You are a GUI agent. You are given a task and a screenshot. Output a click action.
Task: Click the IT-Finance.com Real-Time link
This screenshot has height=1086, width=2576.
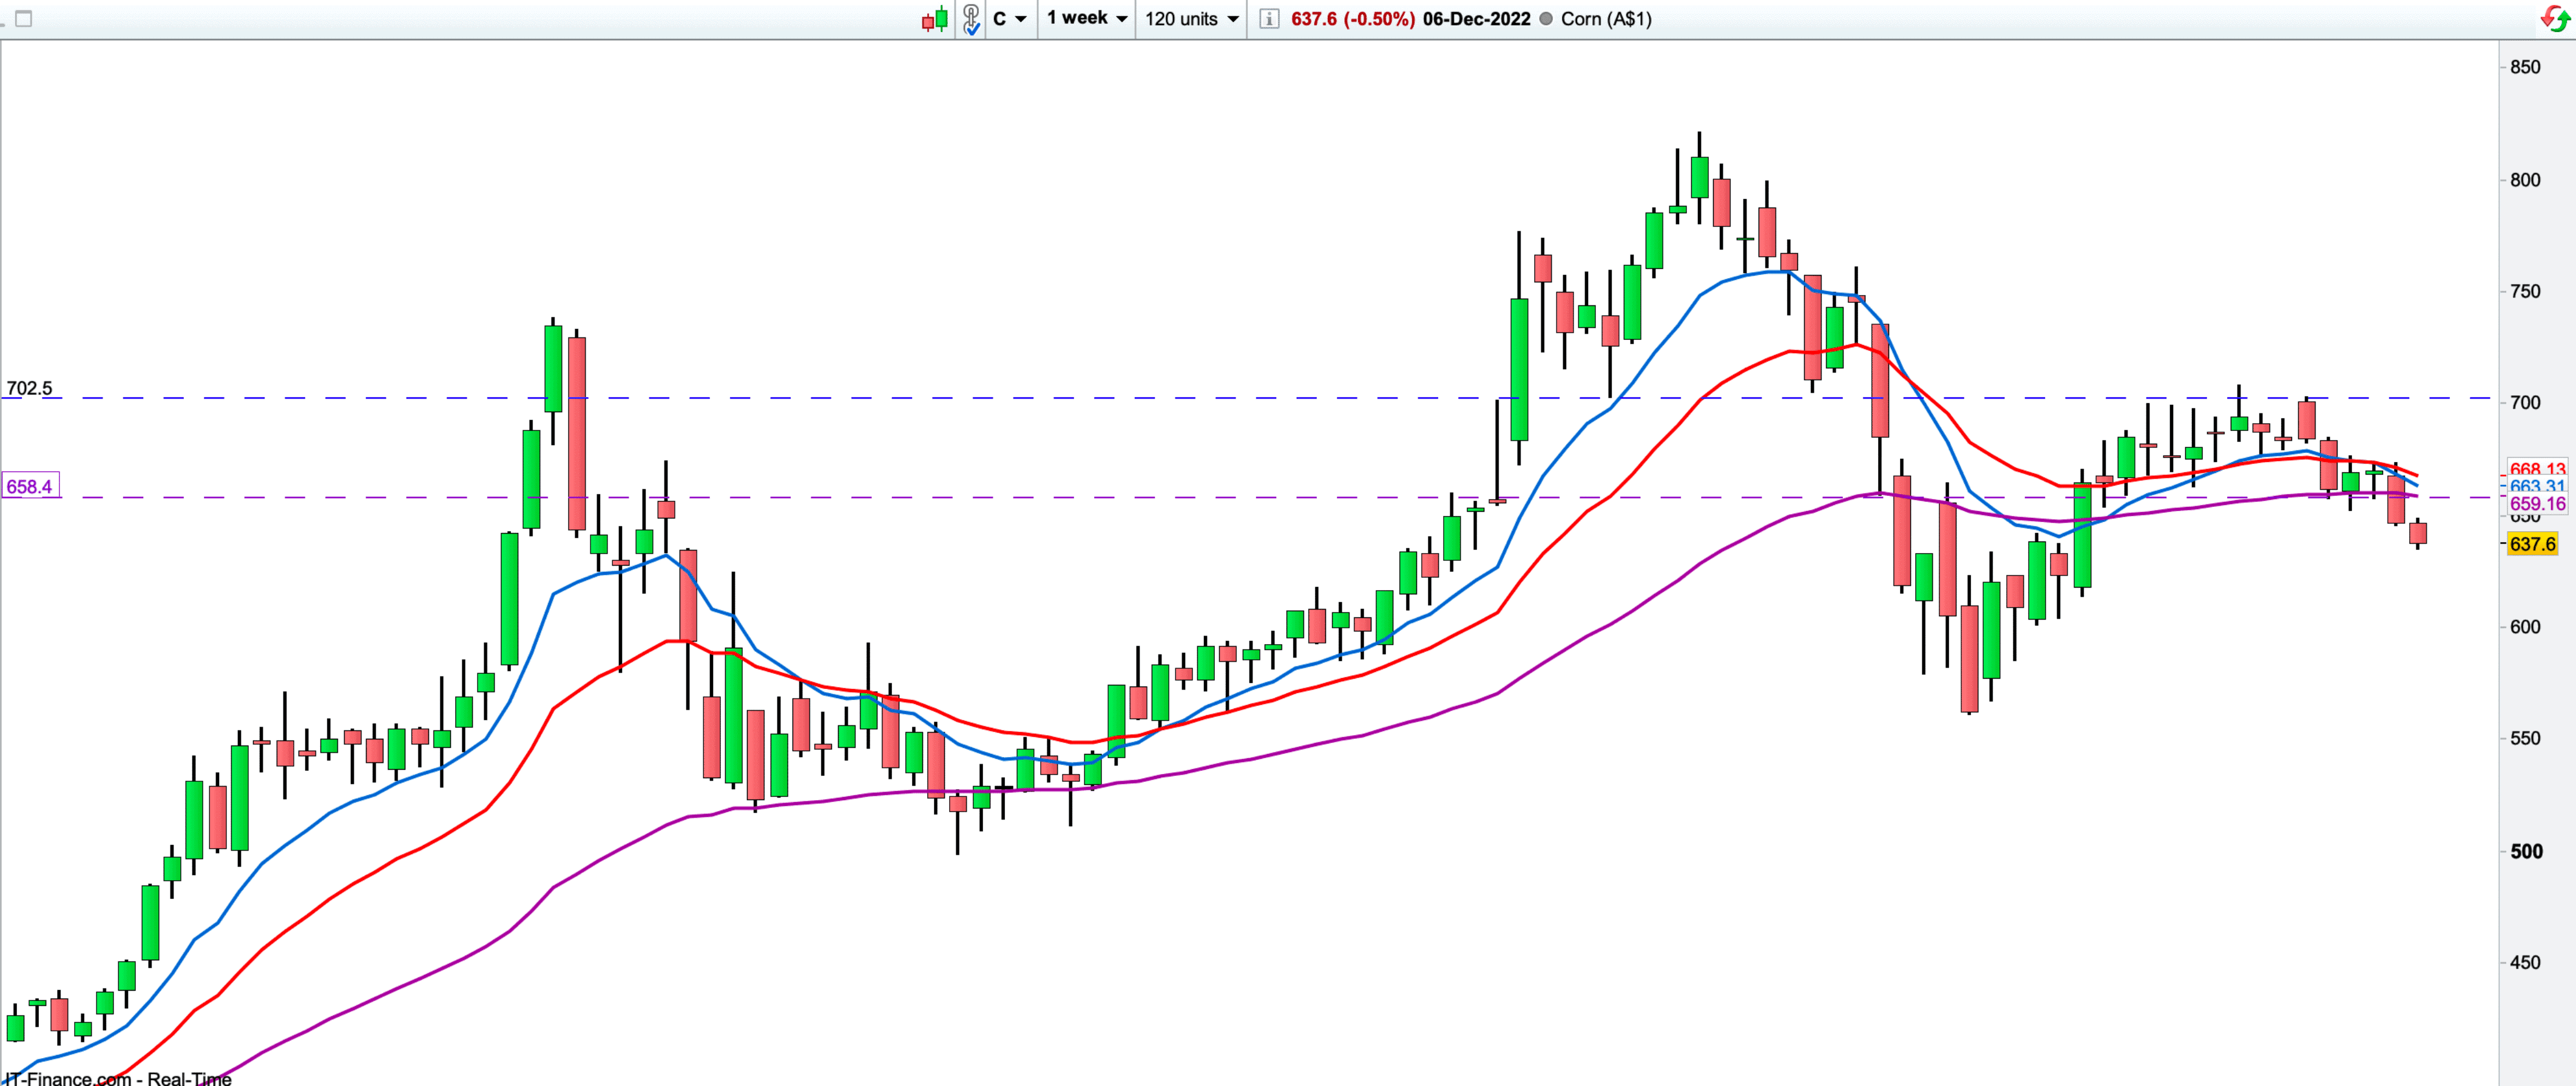click(118, 1078)
